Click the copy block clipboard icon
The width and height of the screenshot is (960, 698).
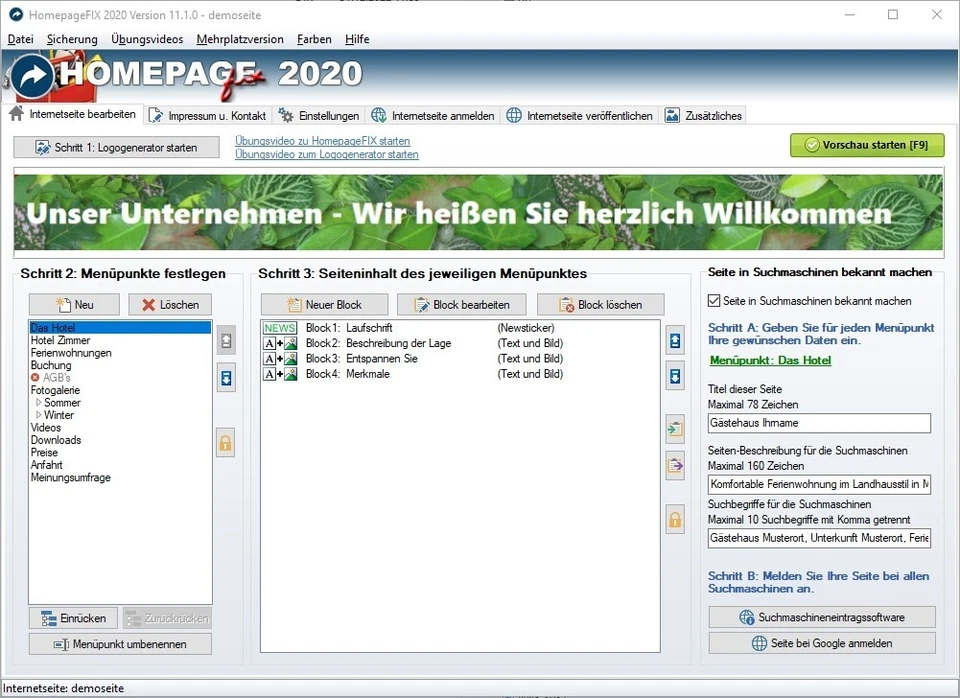click(675, 427)
